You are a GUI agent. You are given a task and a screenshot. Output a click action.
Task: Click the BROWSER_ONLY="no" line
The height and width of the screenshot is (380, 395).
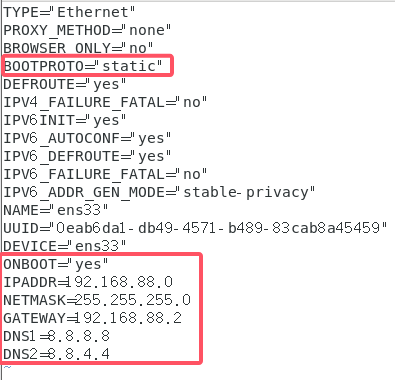click(78, 48)
